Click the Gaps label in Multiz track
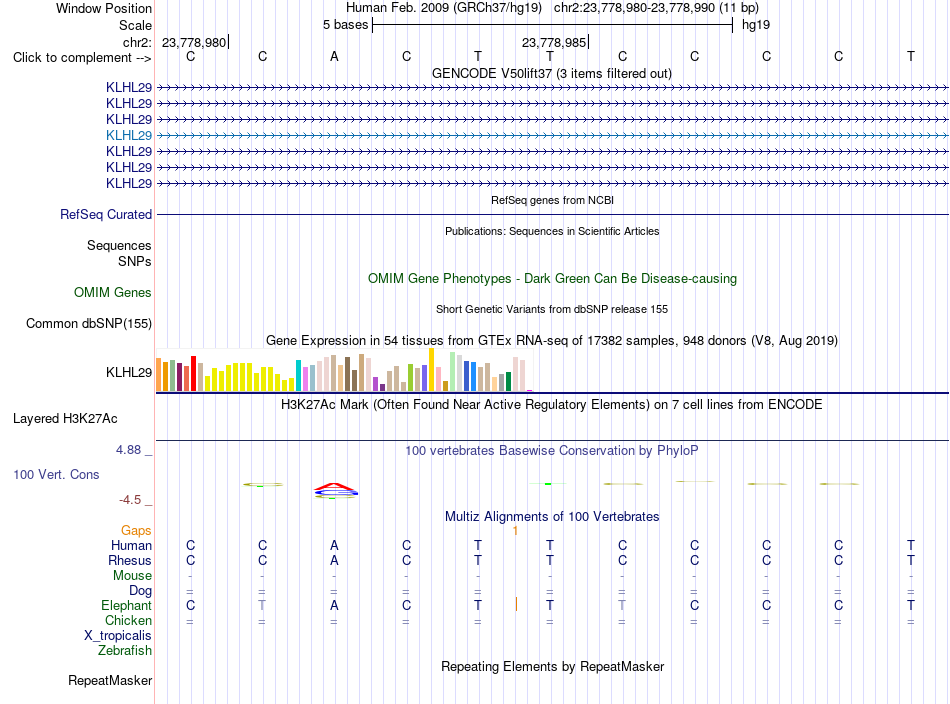 136,531
